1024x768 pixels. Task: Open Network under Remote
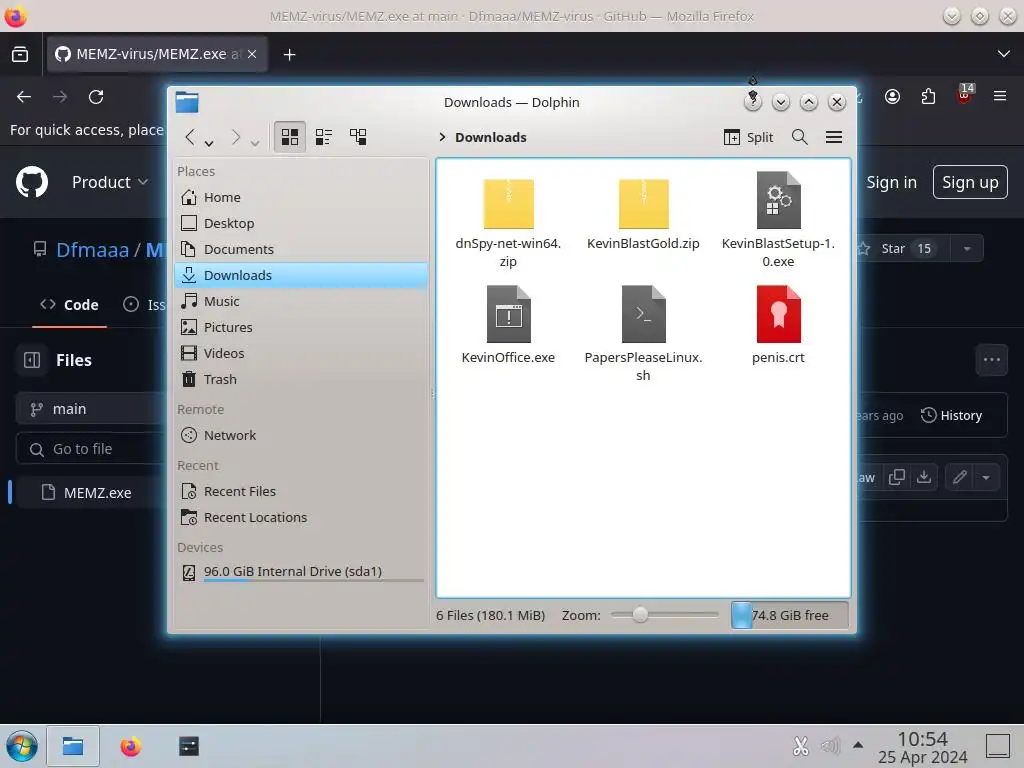pos(301,436)
